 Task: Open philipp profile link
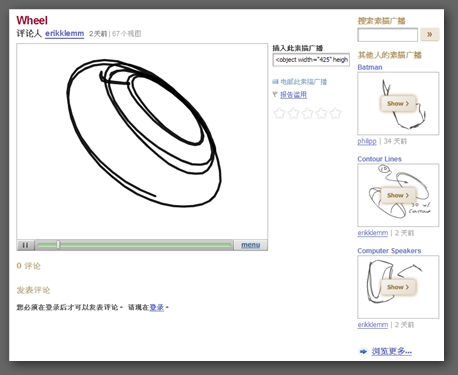click(367, 141)
